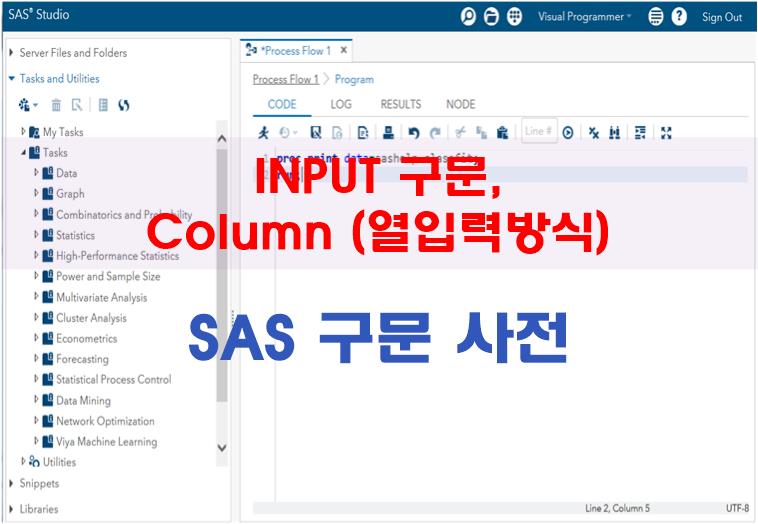Click the trash delete icon in the Tasks toolbar

[57, 105]
